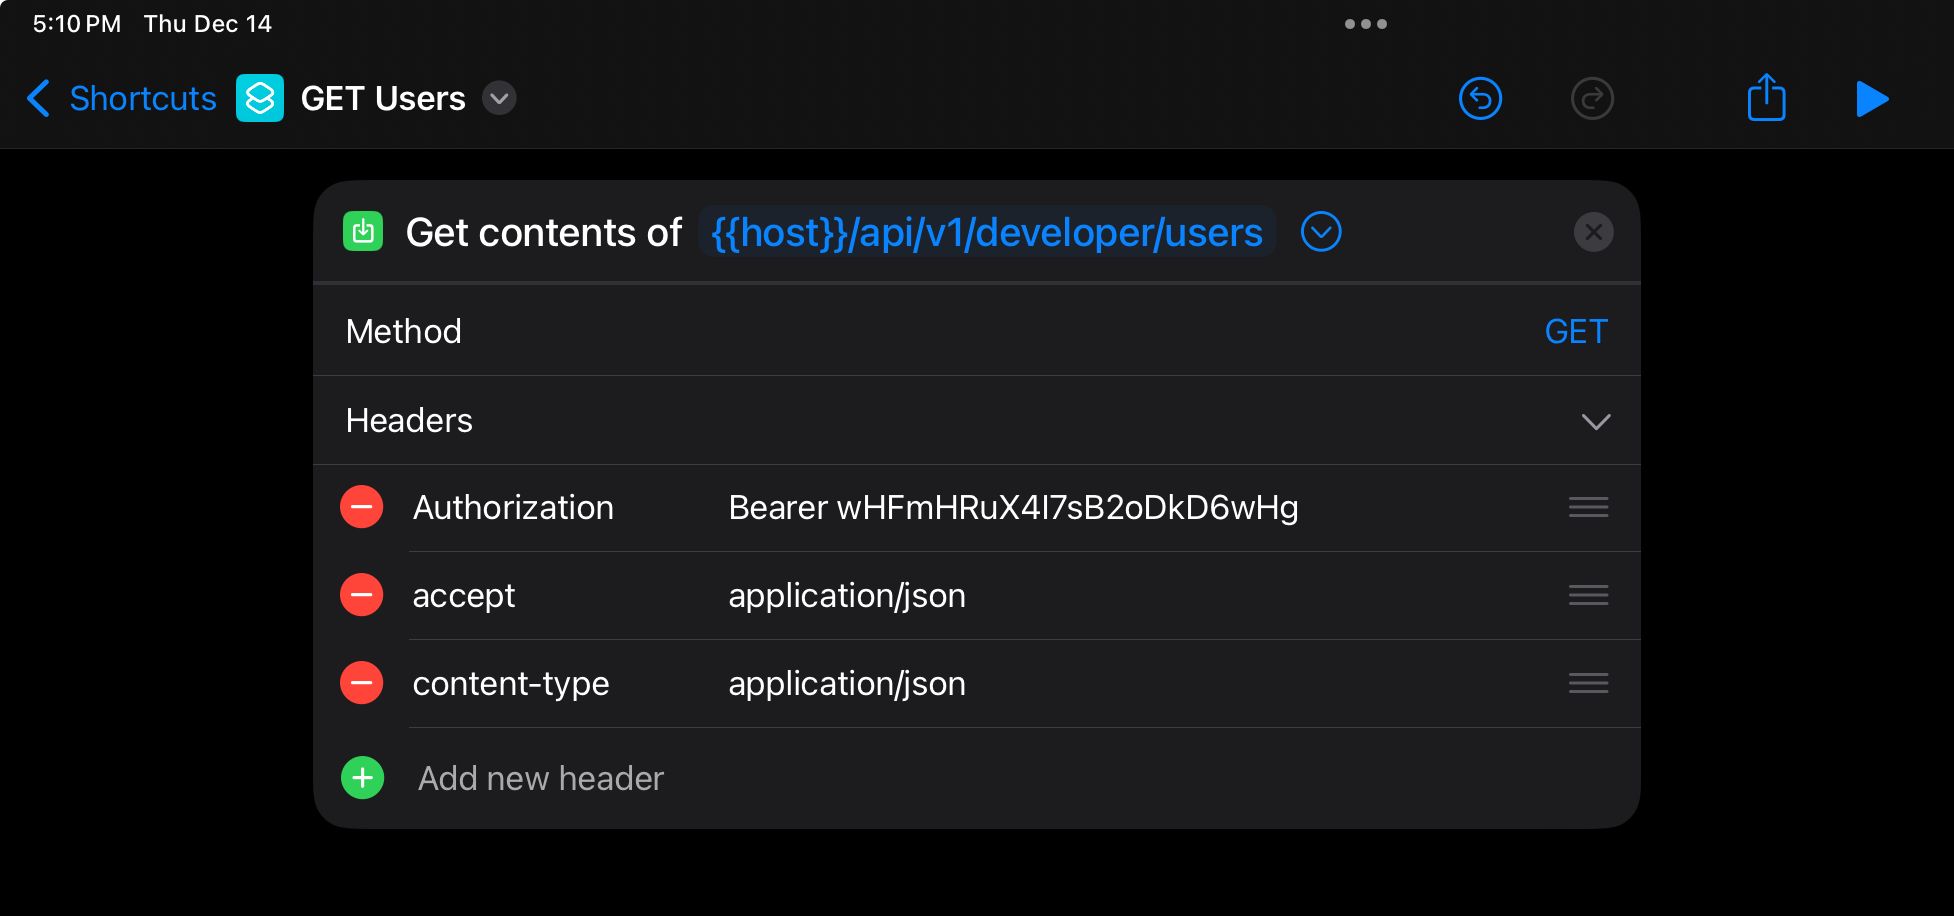1954x916 pixels.
Task: Edit the URL field with host variable
Action: pos(986,233)
